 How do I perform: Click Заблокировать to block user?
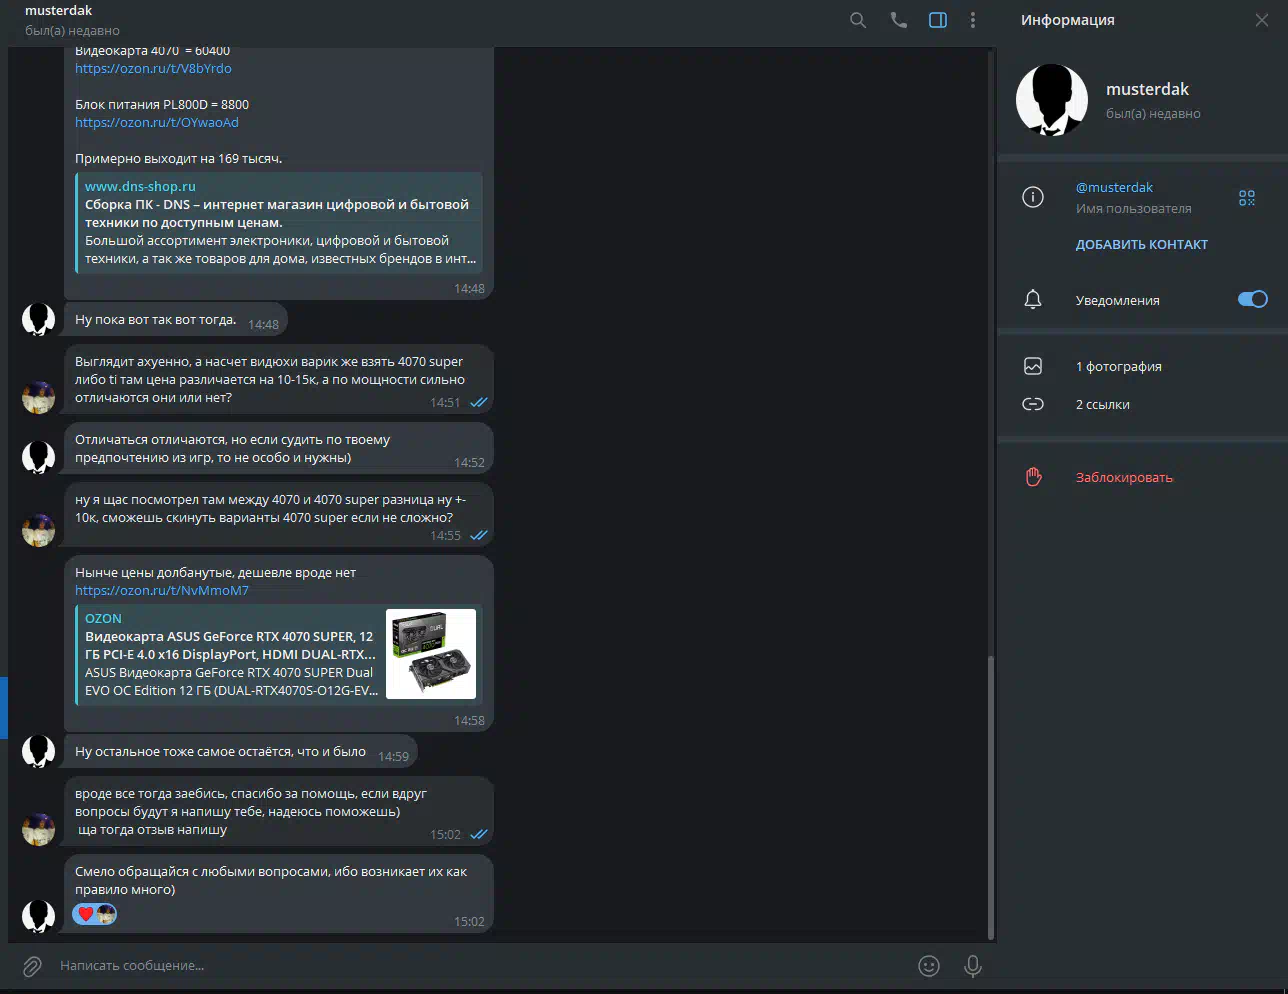coord(1124,478)
